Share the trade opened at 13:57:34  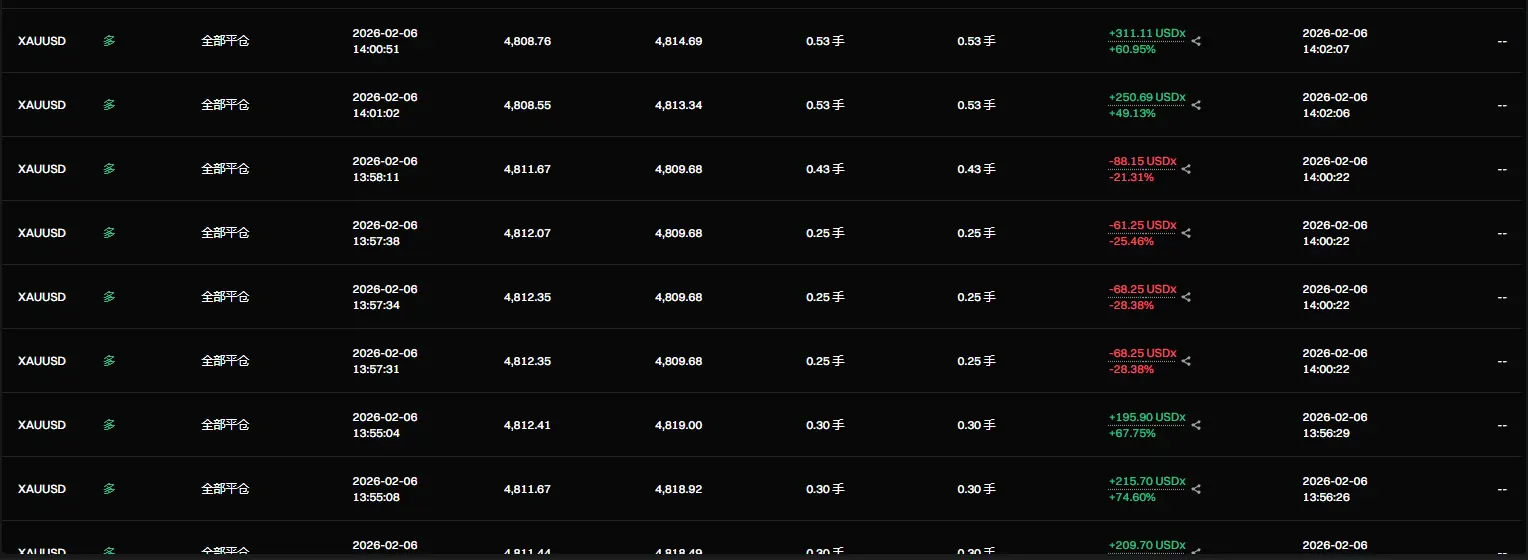coord(1187,297)
